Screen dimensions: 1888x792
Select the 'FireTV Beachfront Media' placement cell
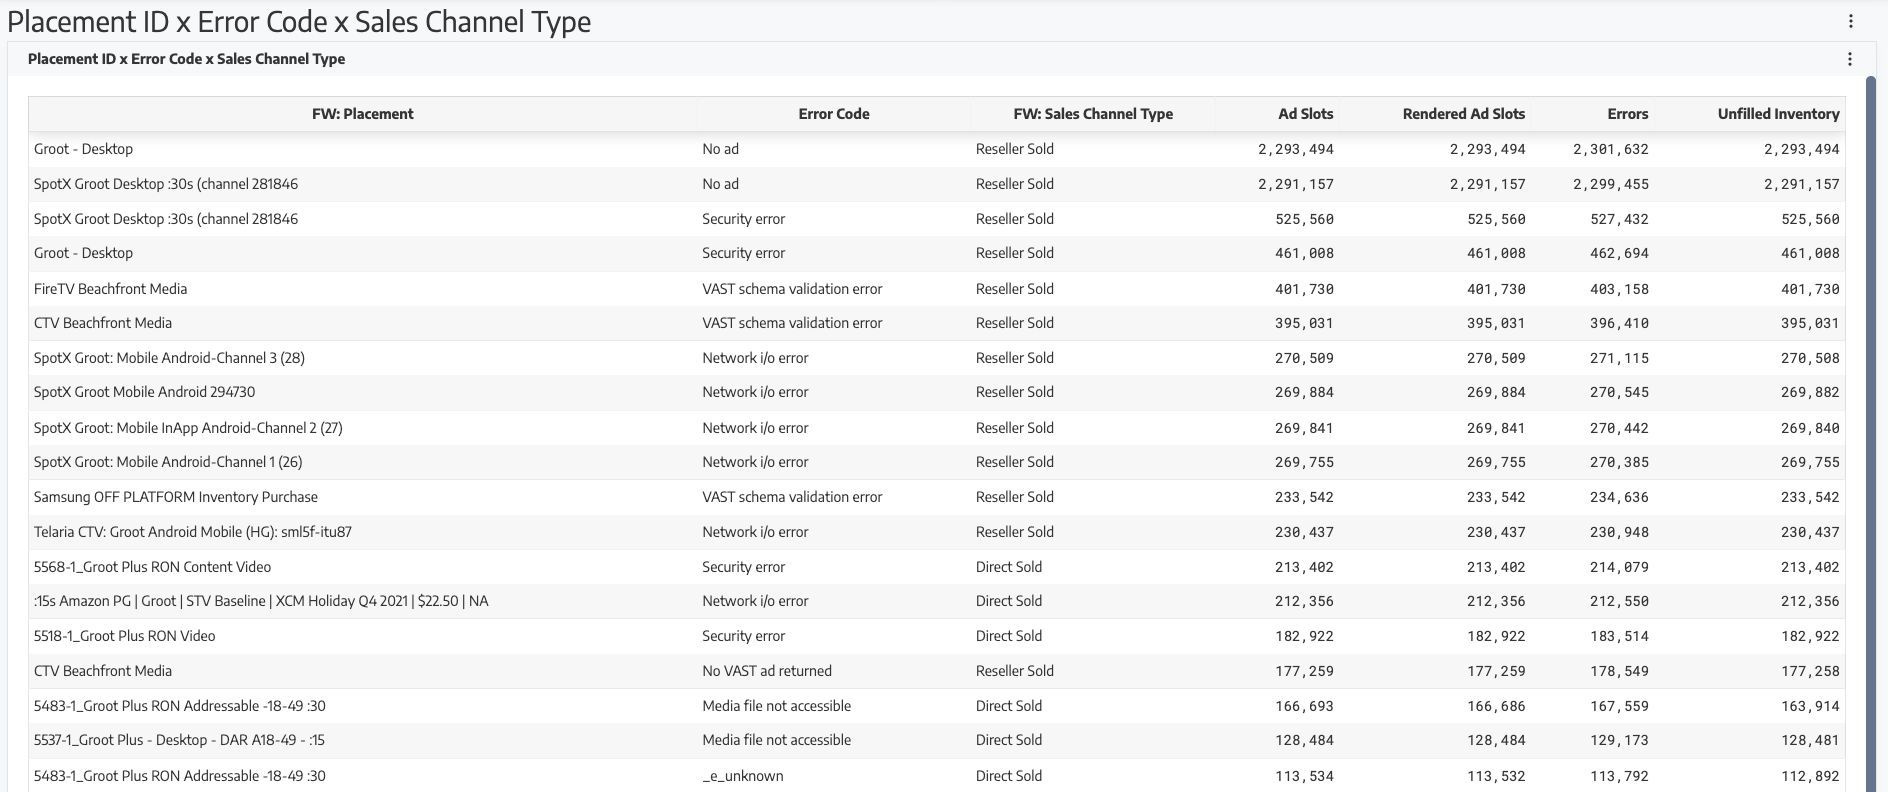(110, 289)
